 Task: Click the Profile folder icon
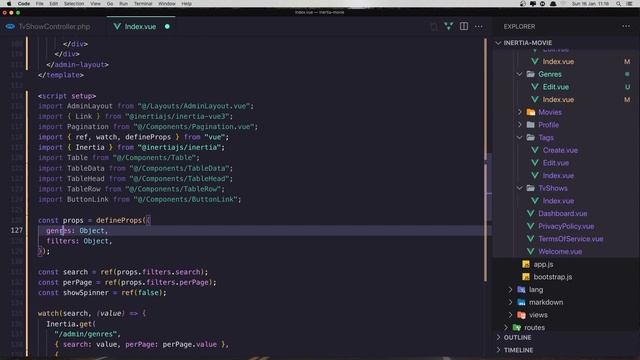pos(531,125)
